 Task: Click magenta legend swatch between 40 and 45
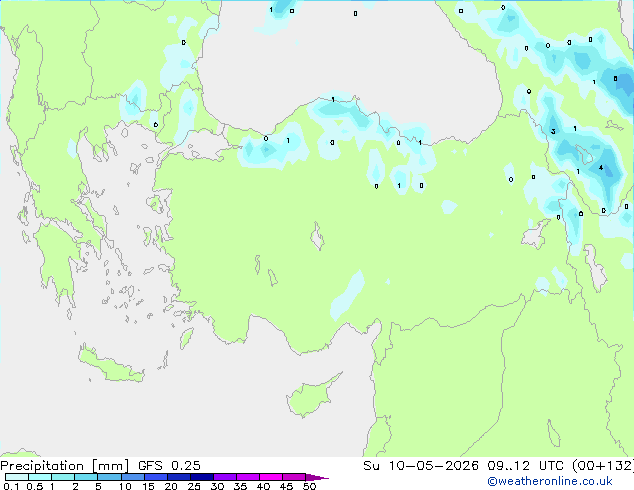click(x=271, y=477)
